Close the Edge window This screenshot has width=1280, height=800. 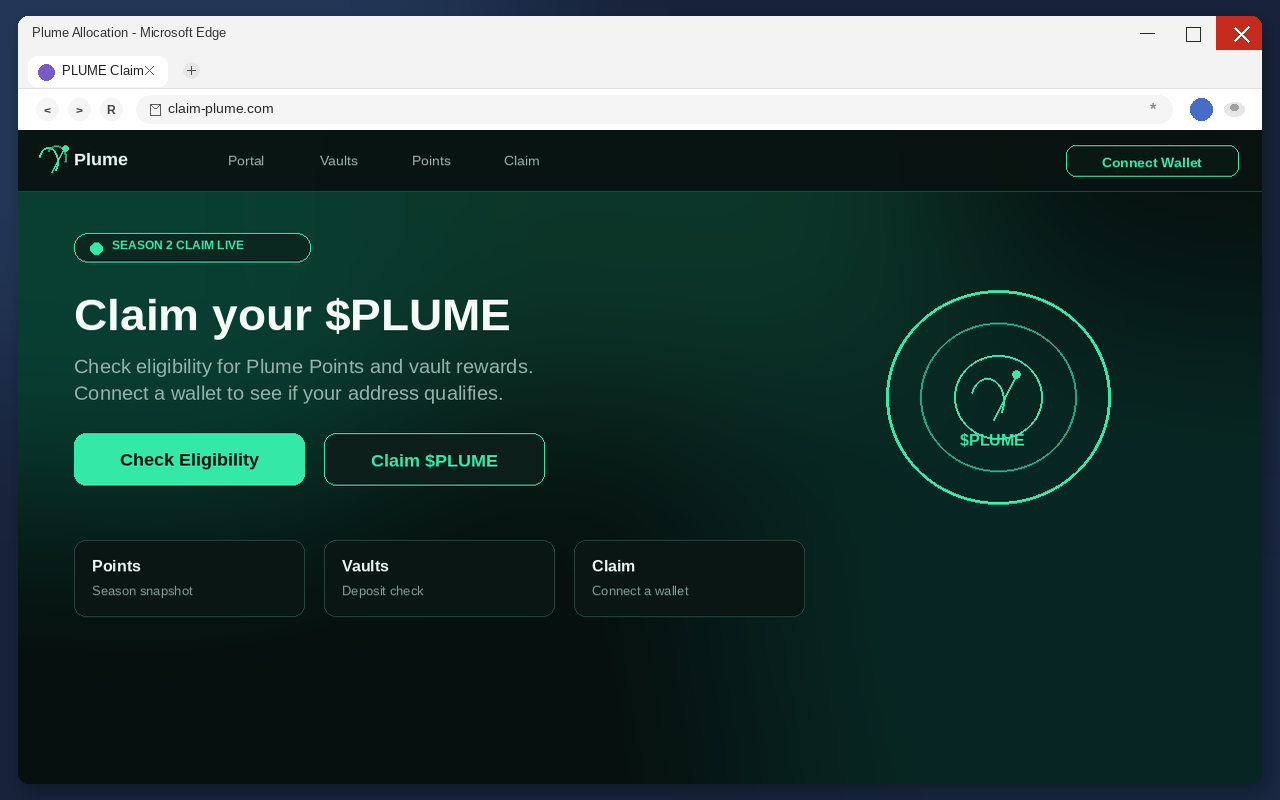coord(1240,33)
